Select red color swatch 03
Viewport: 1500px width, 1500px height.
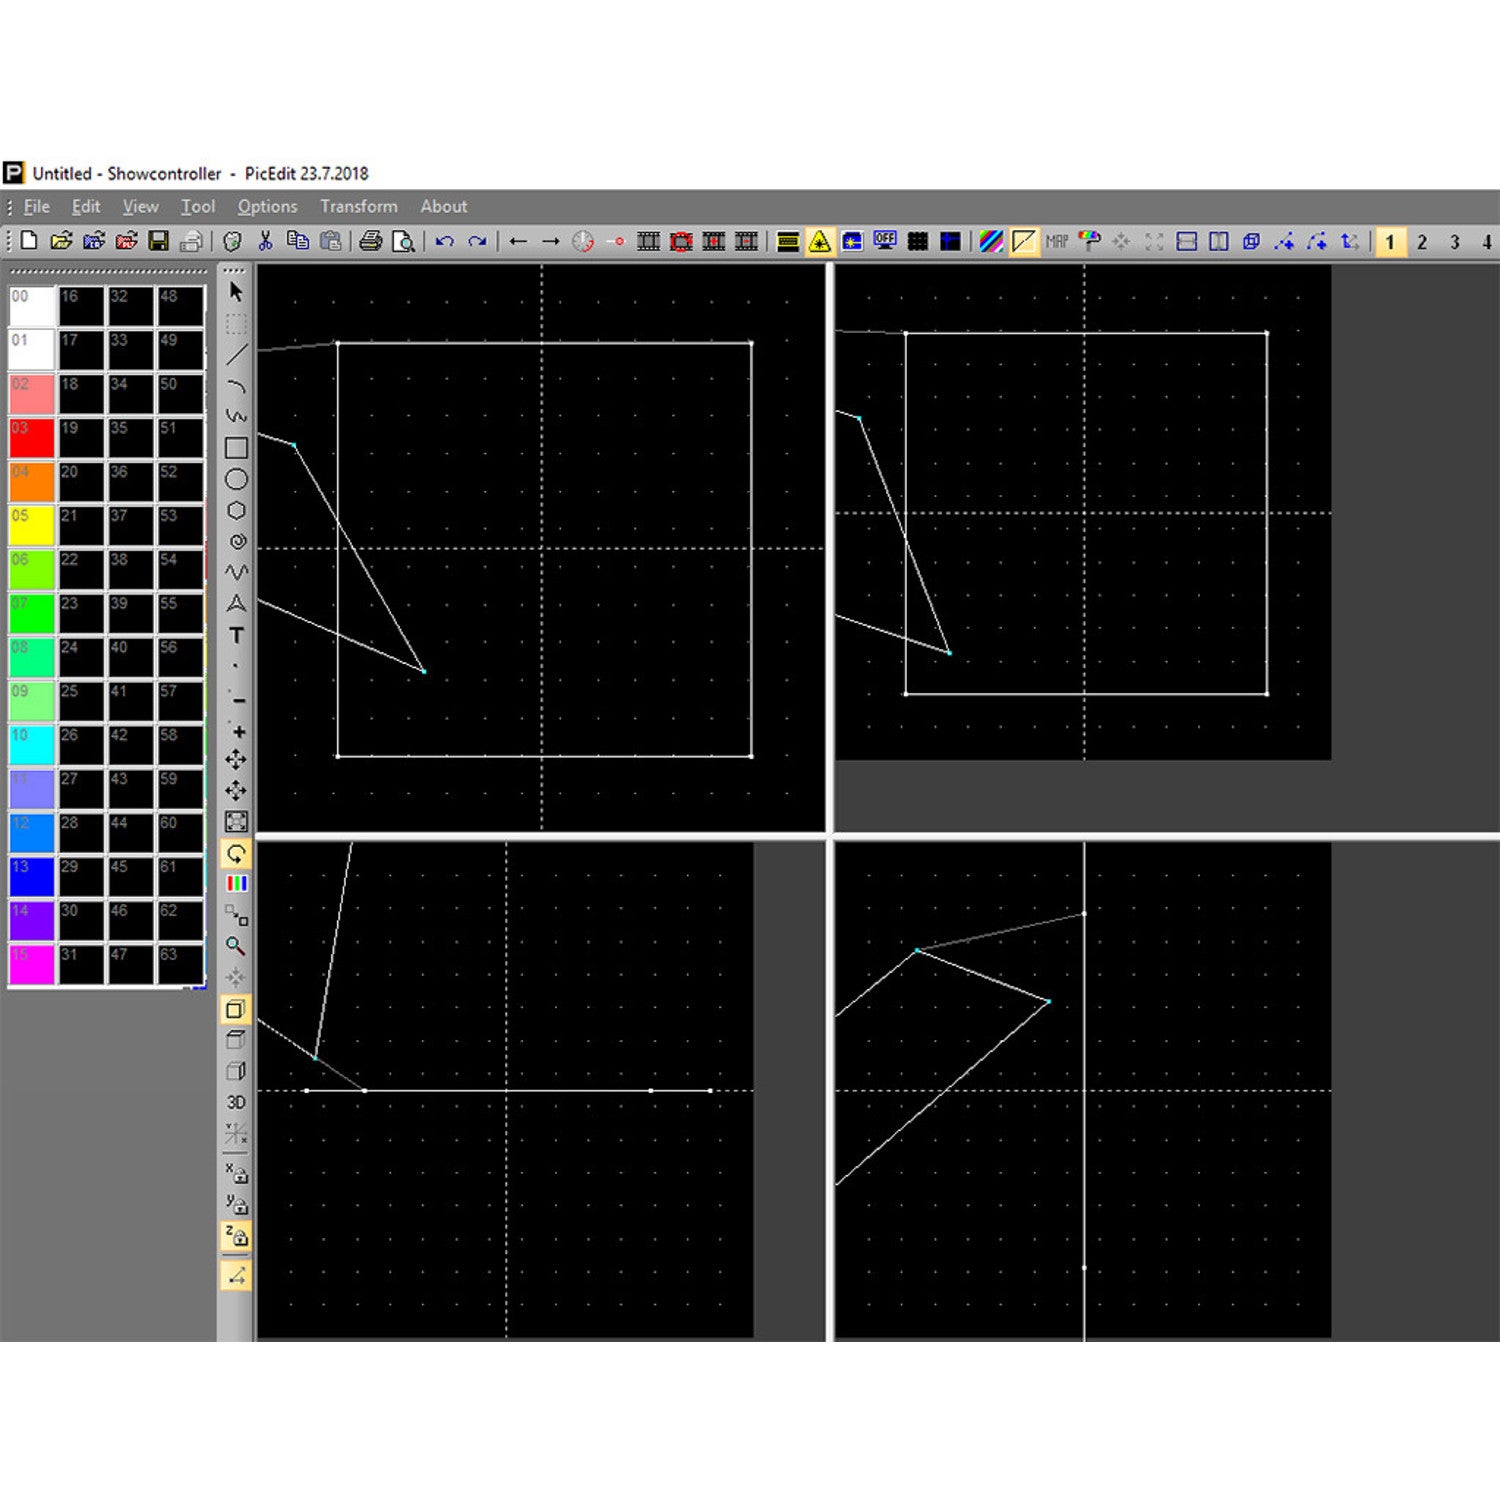click(x=32, y=438)
